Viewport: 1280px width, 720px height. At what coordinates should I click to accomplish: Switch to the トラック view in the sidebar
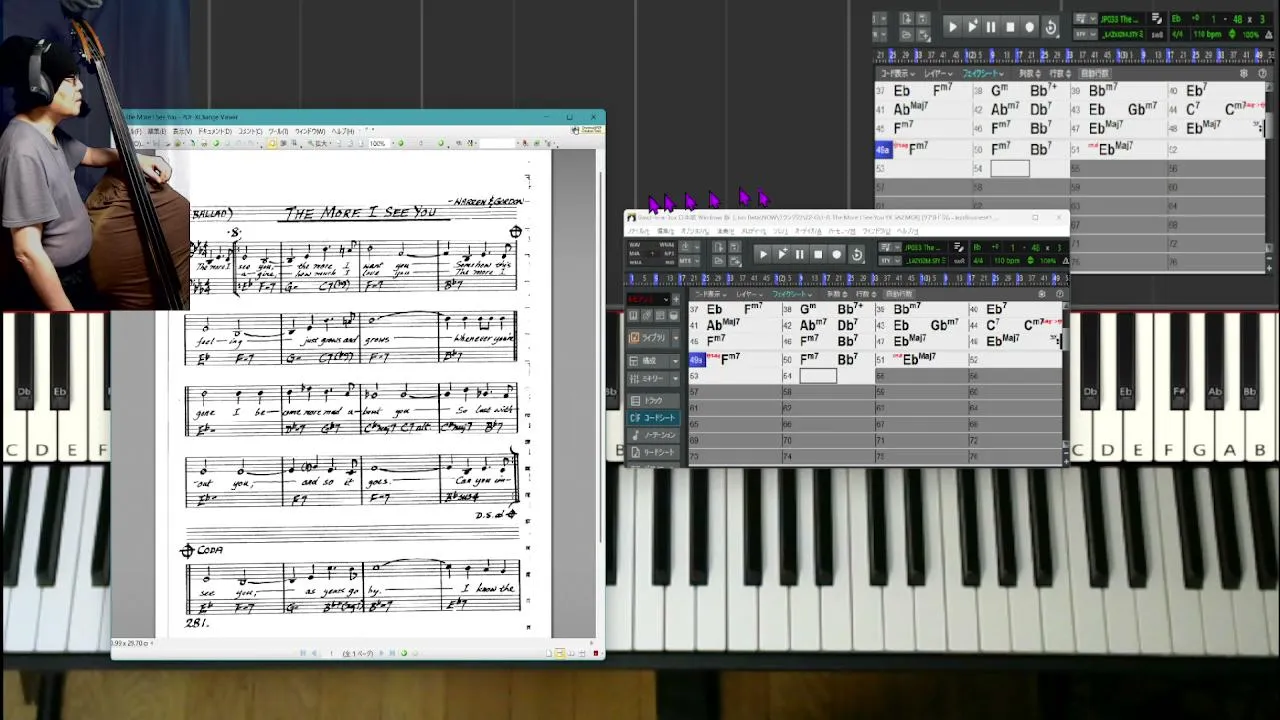coord(652,401)
